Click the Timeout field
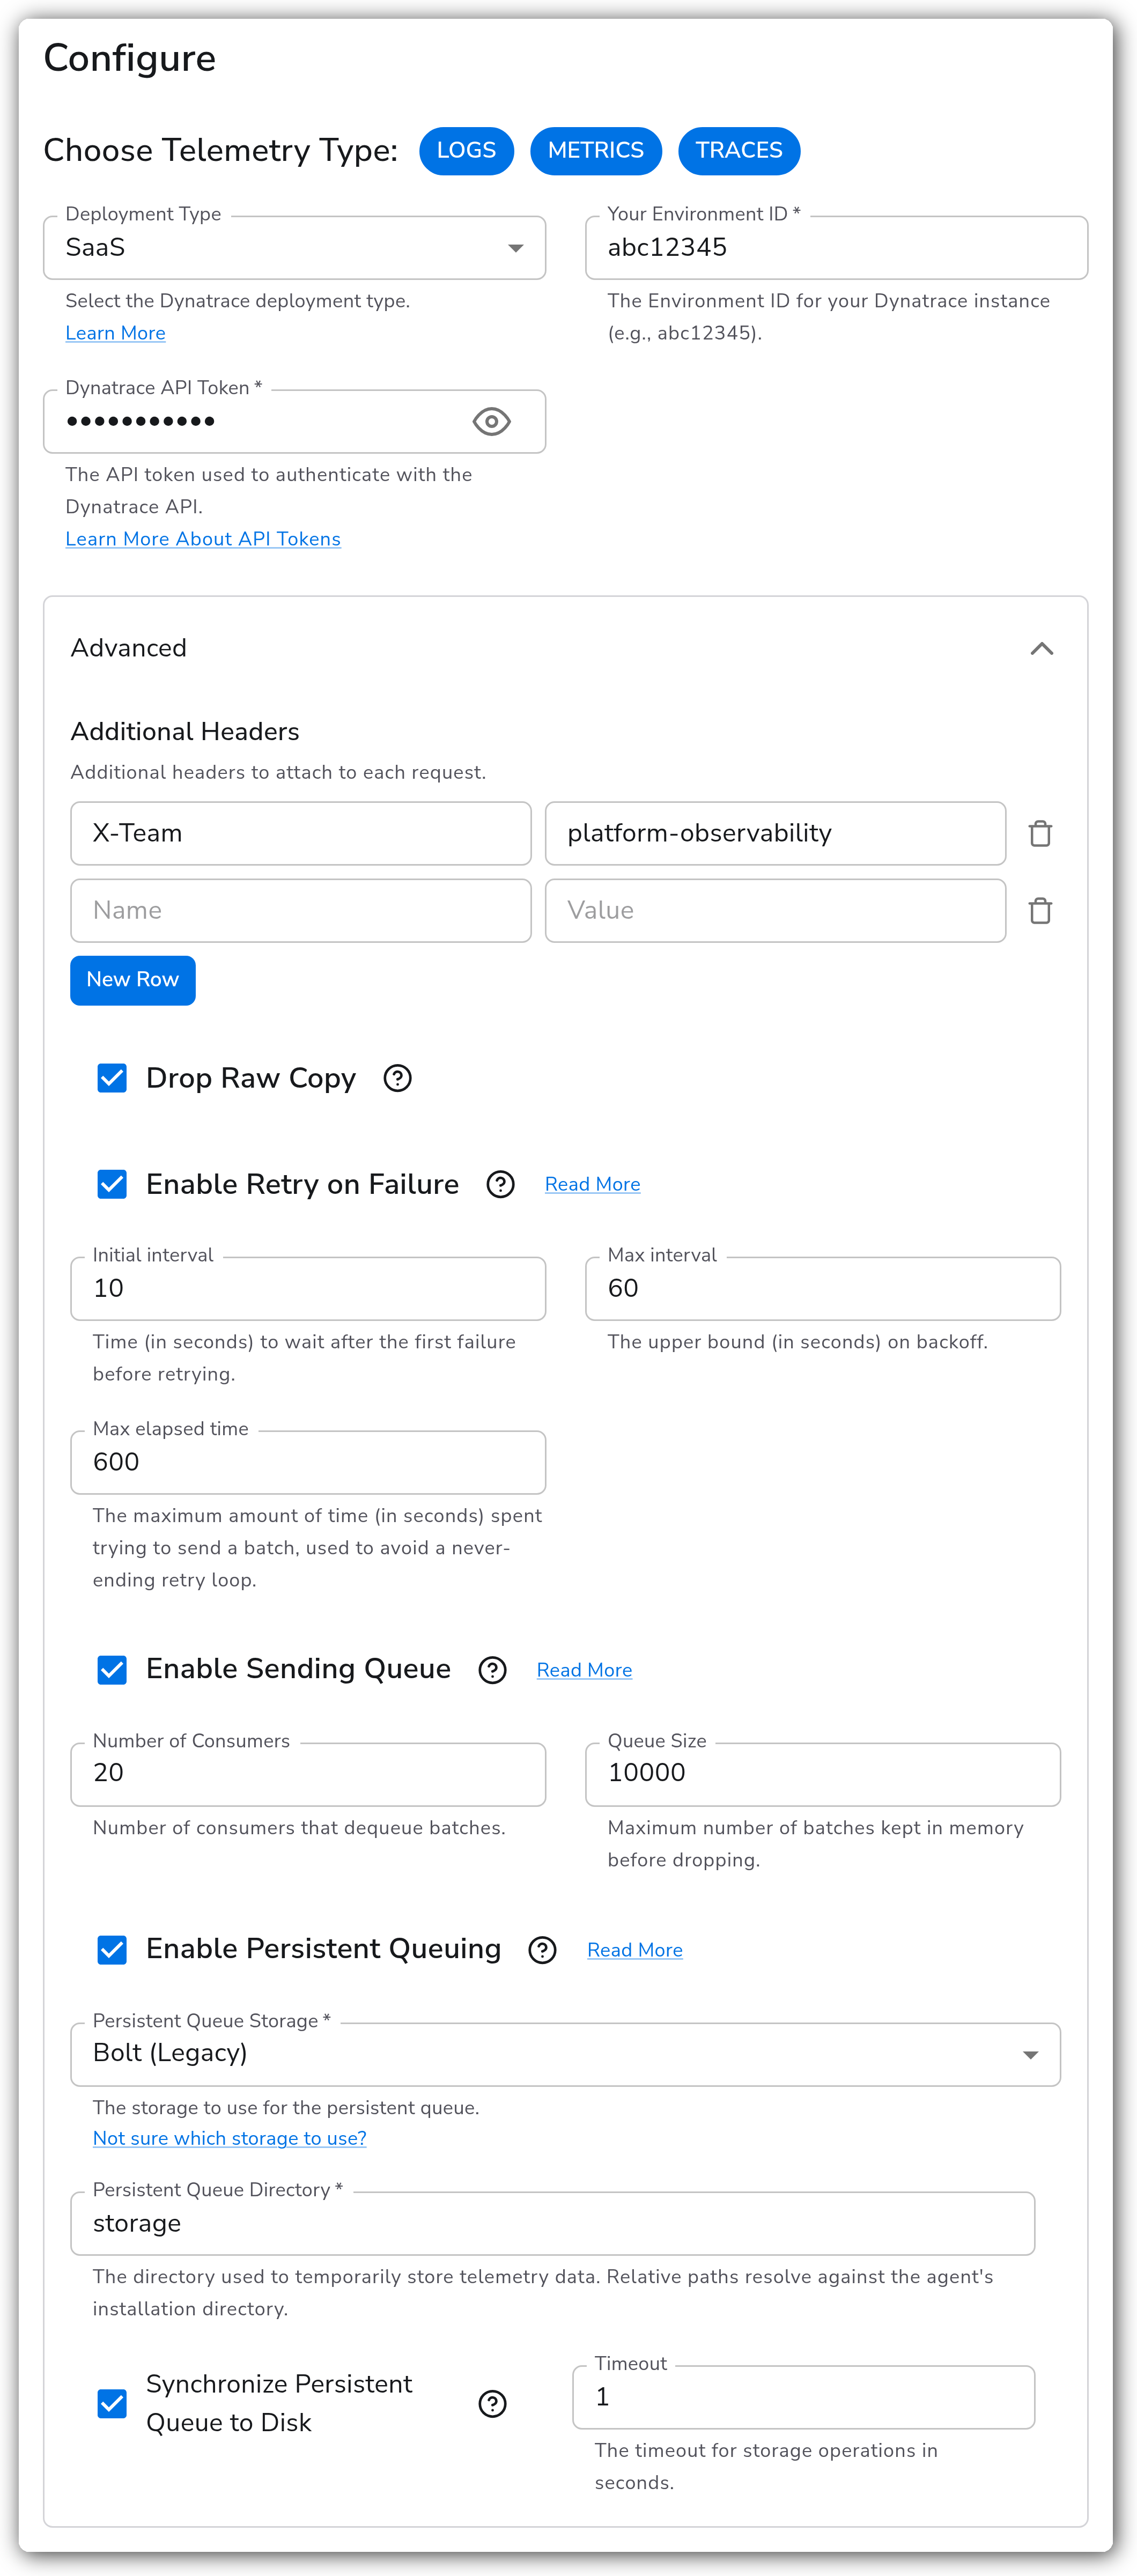The height and width of the screenshot is (2576, 1137). [804, 2398]
